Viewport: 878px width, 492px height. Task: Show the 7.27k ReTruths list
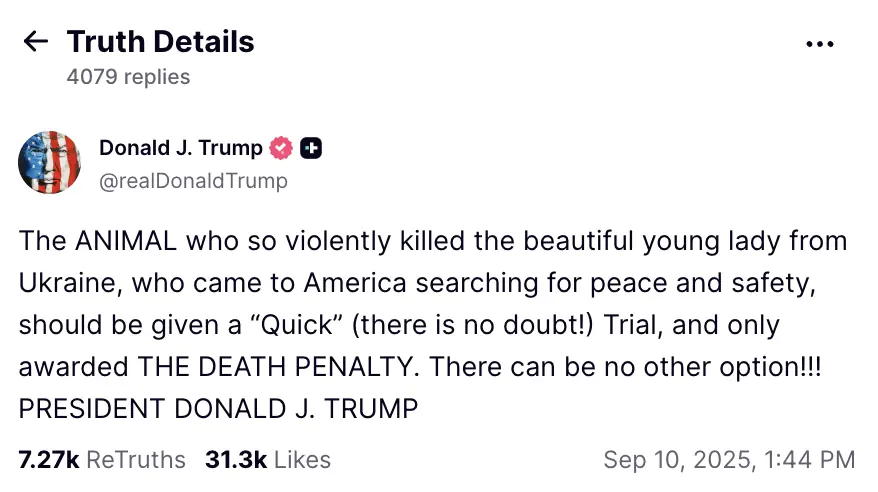pyautogui.click(x=102, y=460)
